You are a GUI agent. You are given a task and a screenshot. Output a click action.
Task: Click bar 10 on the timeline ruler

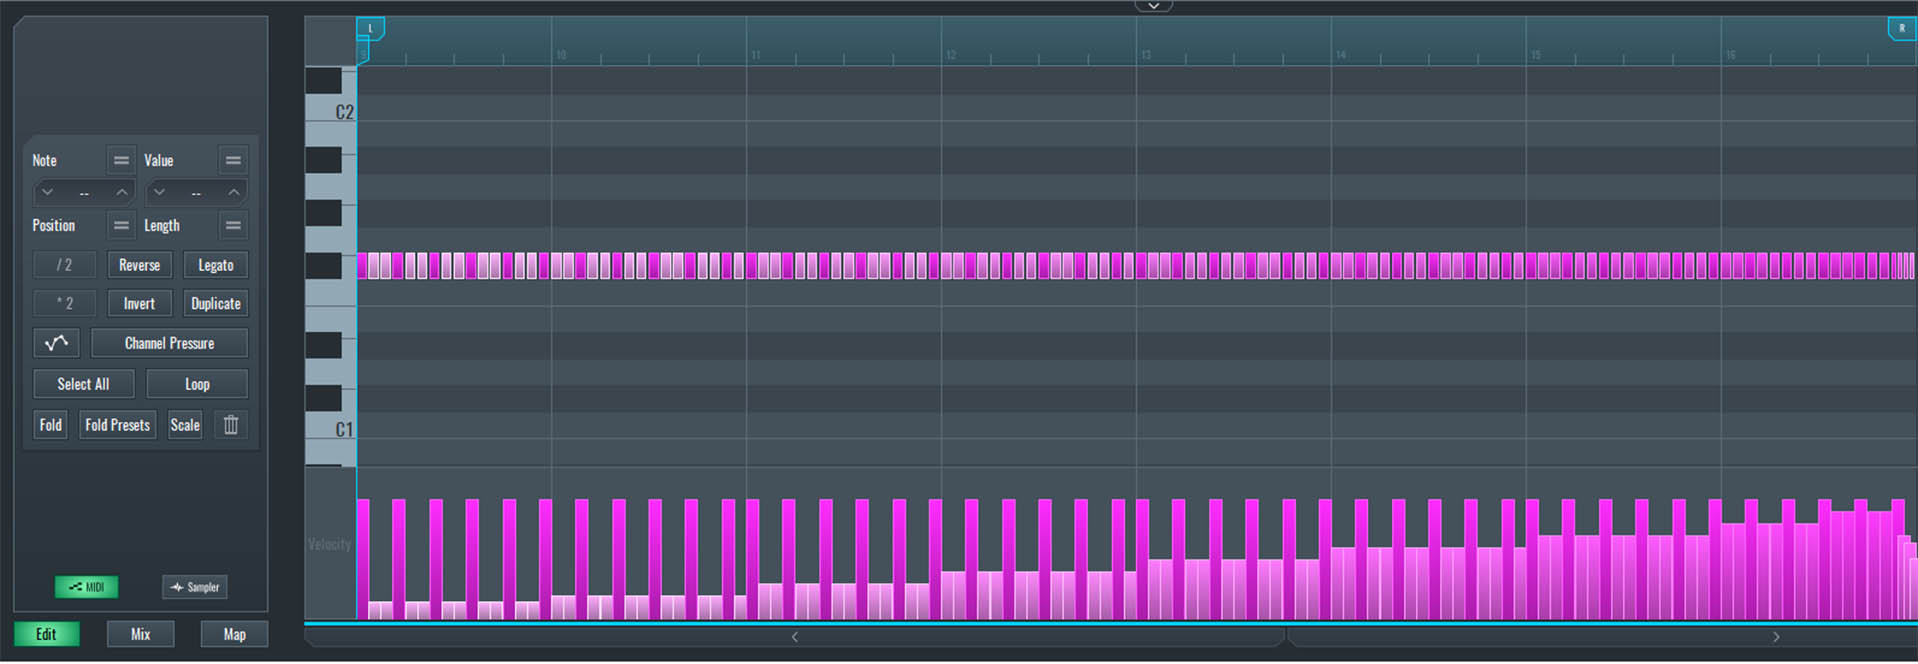pos(562,54)
